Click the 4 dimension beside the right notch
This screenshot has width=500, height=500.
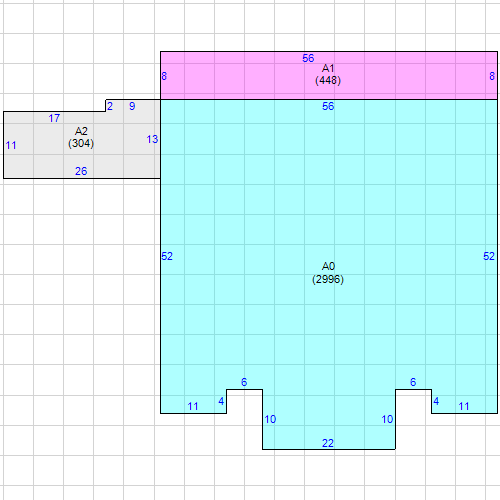coord(436,401)
